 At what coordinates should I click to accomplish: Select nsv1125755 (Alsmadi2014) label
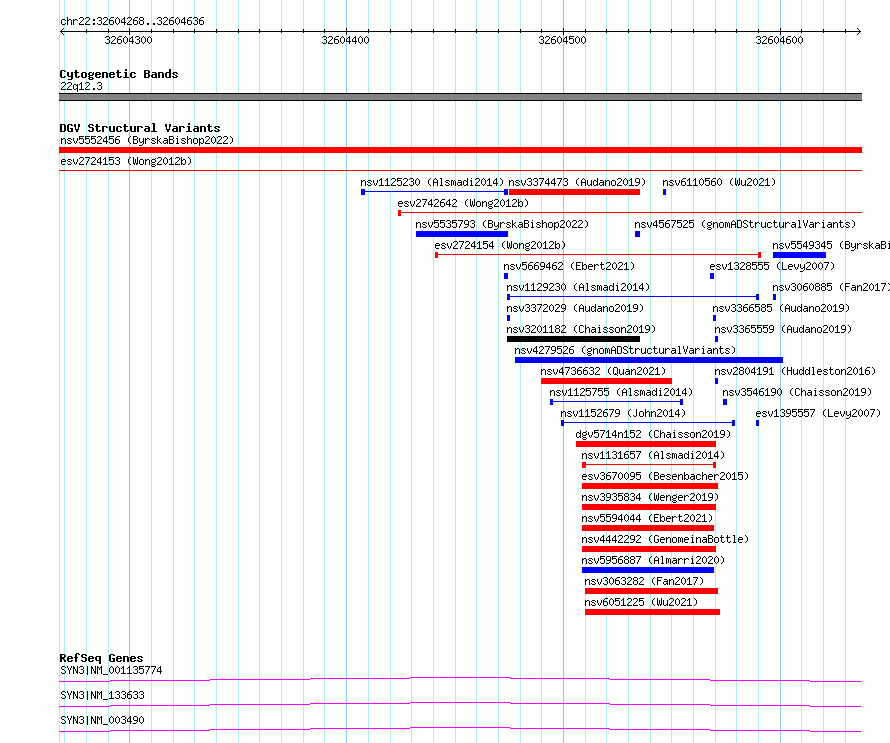click(x=621, y=392)
